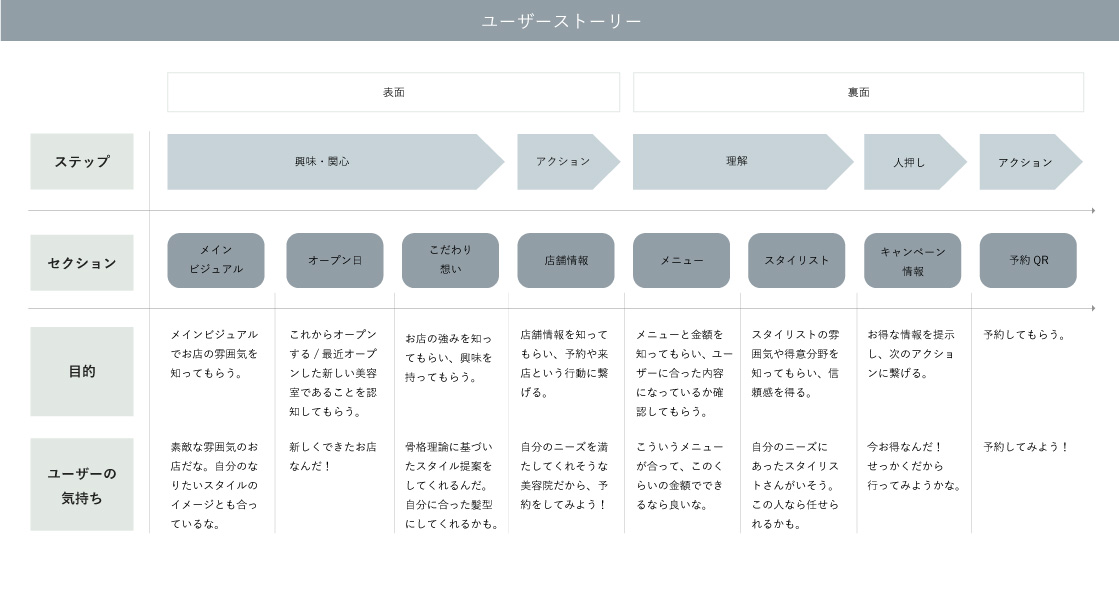Select the キャンペーン情報 section box
Image resolution: width=1119 pixels, height=606 pixels.
pyautogui.click(x=912, y=260)
